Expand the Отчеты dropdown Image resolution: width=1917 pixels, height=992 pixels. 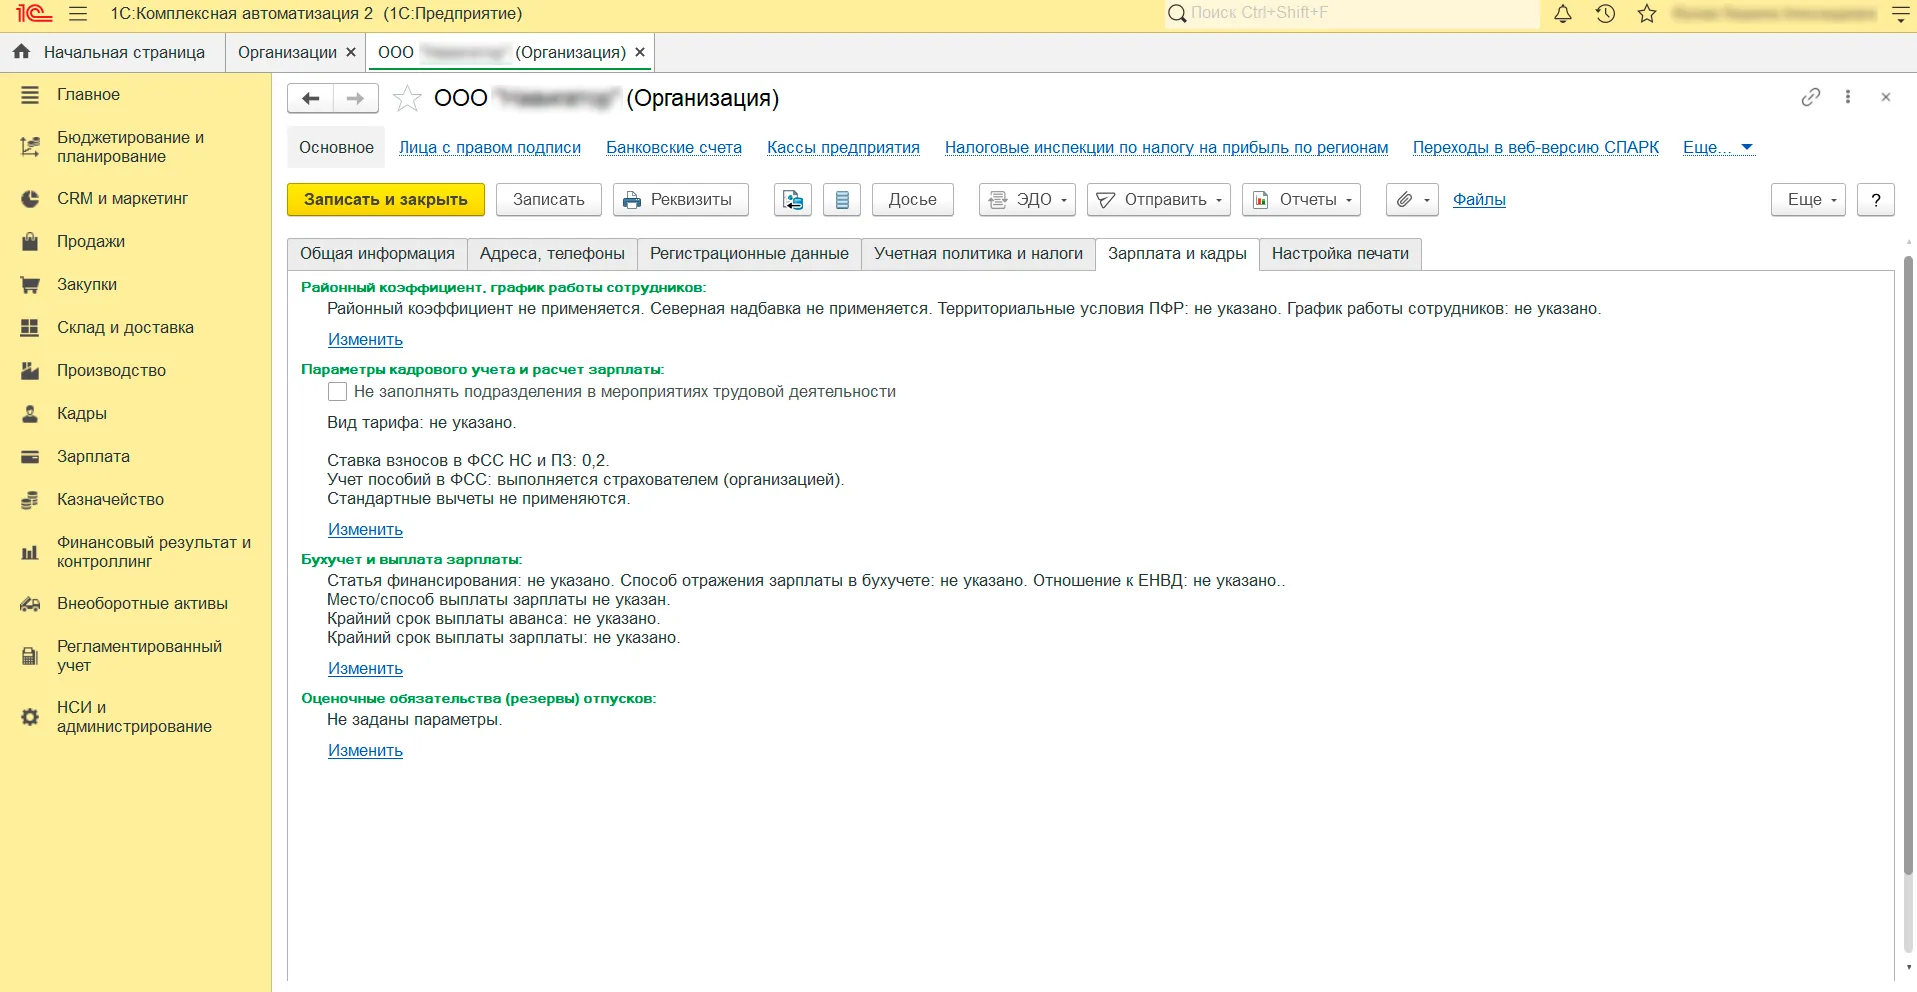1301,200
